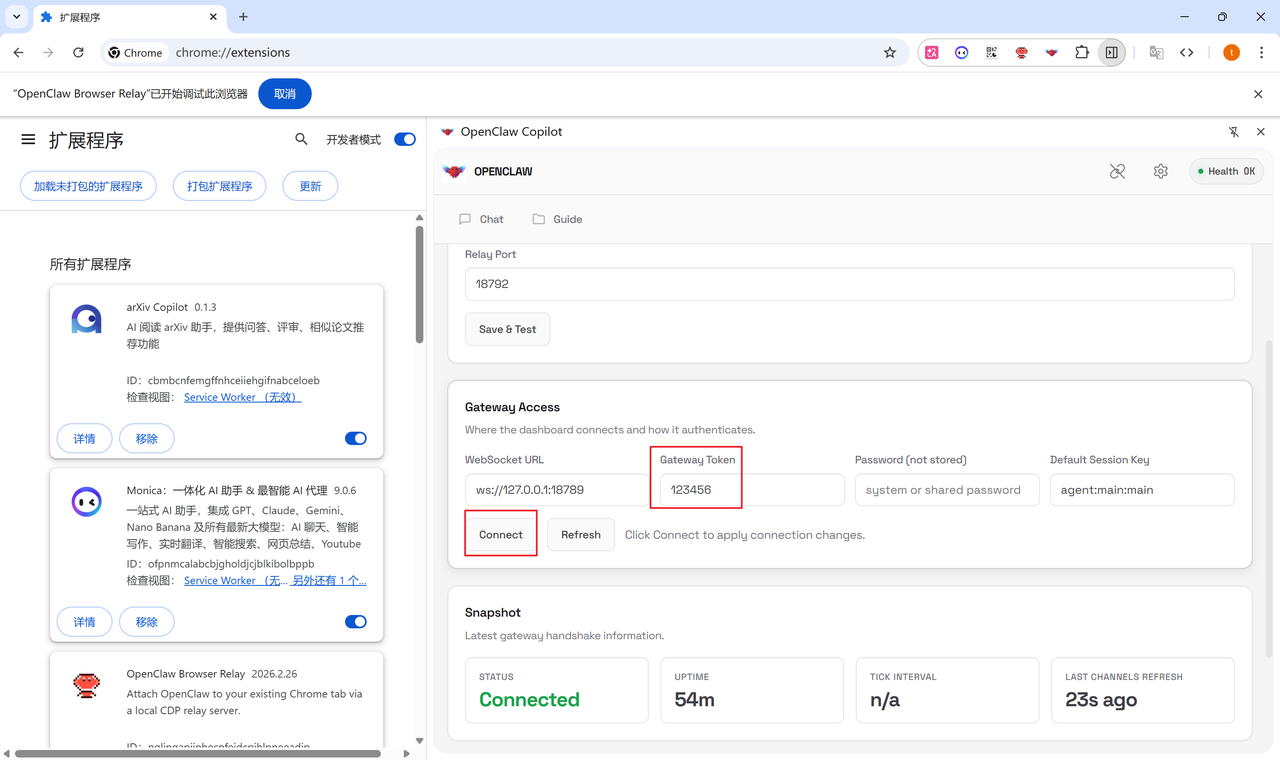Turn off 开发者模式 developer mode switch
Screen dimensions: 1280x760
pos(404,140)
